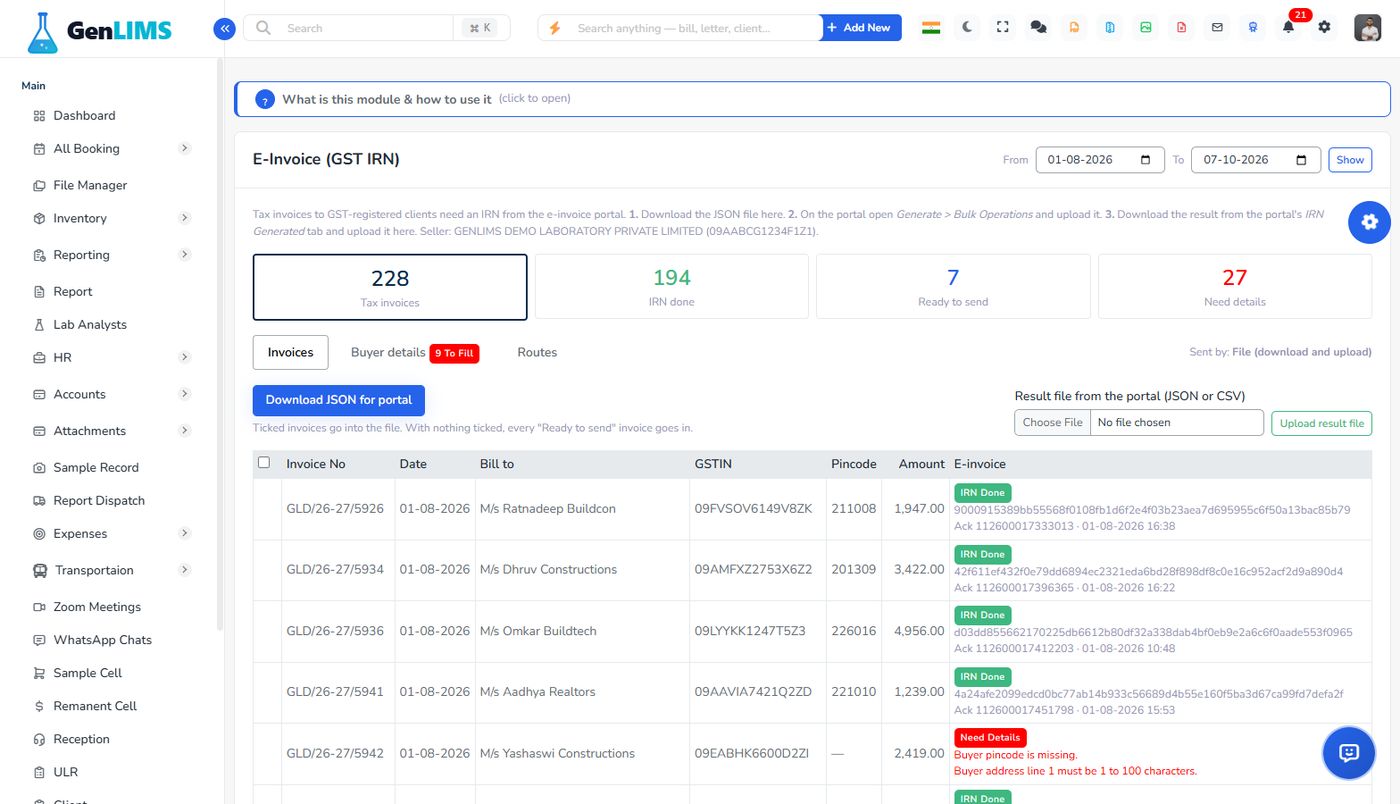
Task: Enter fullscreen with the expand-corners icon
Action: [x=1003, y=28]
